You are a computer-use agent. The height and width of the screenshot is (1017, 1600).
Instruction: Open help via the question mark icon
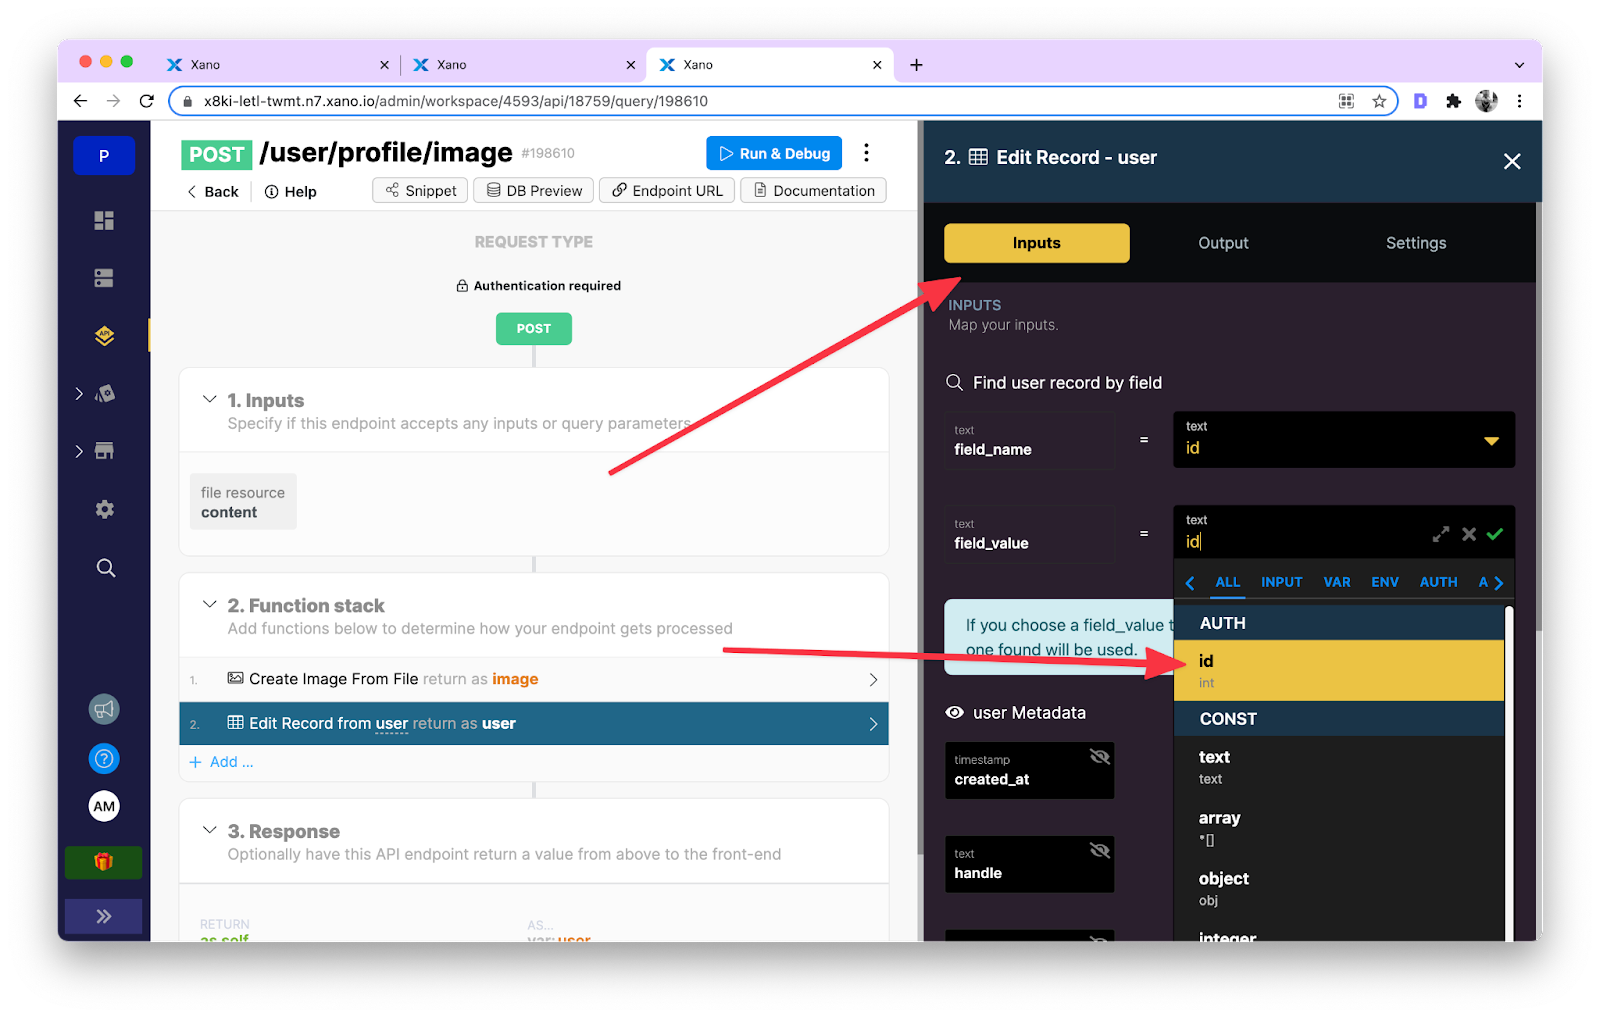[x=104, y=758]
